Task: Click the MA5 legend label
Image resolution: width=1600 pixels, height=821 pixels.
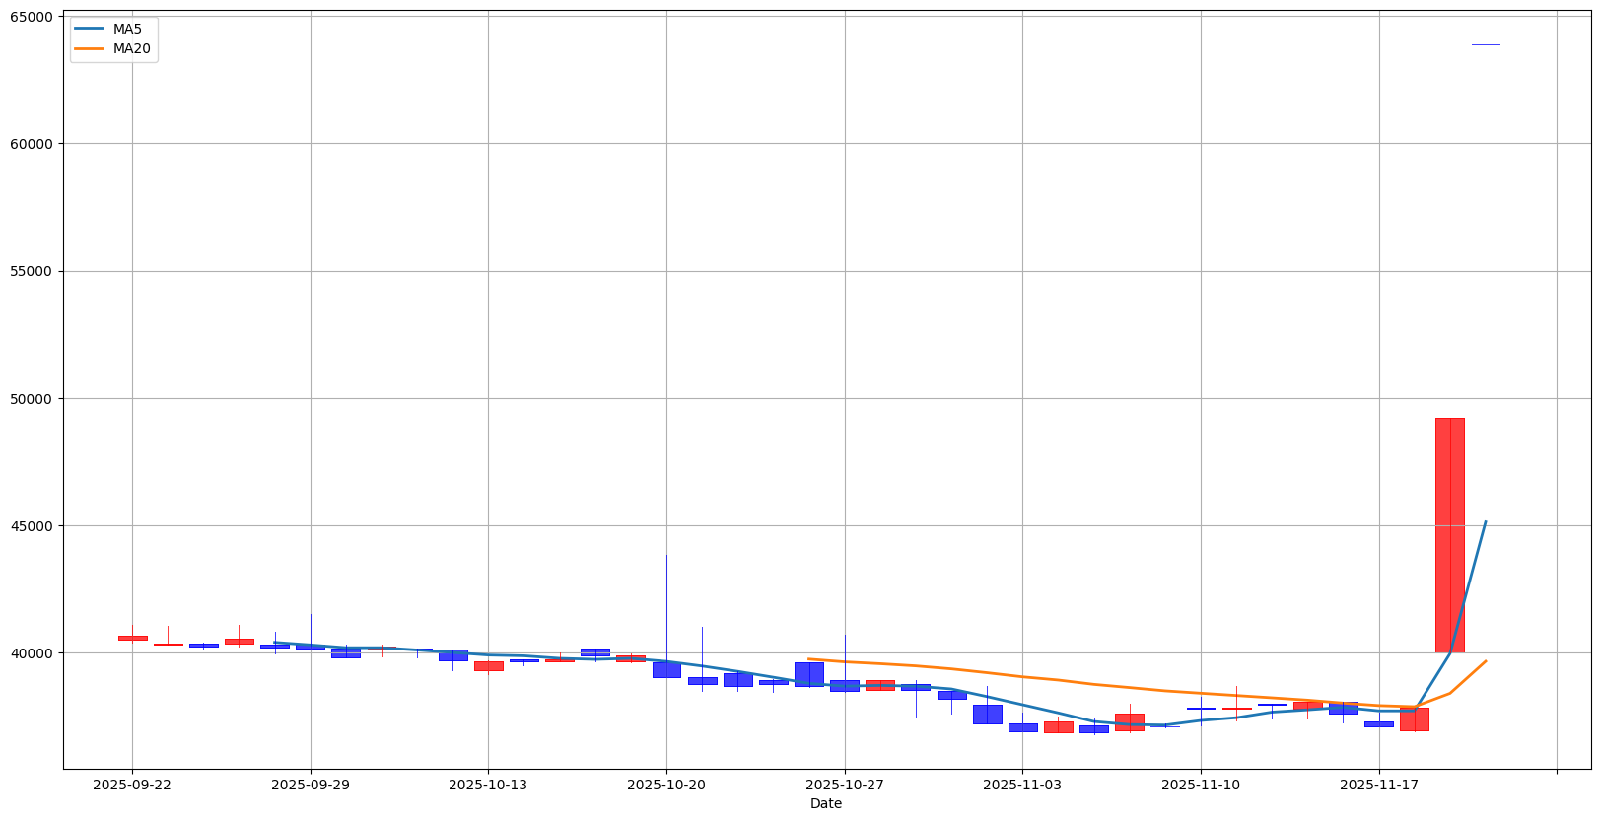Action: [127, 29]
